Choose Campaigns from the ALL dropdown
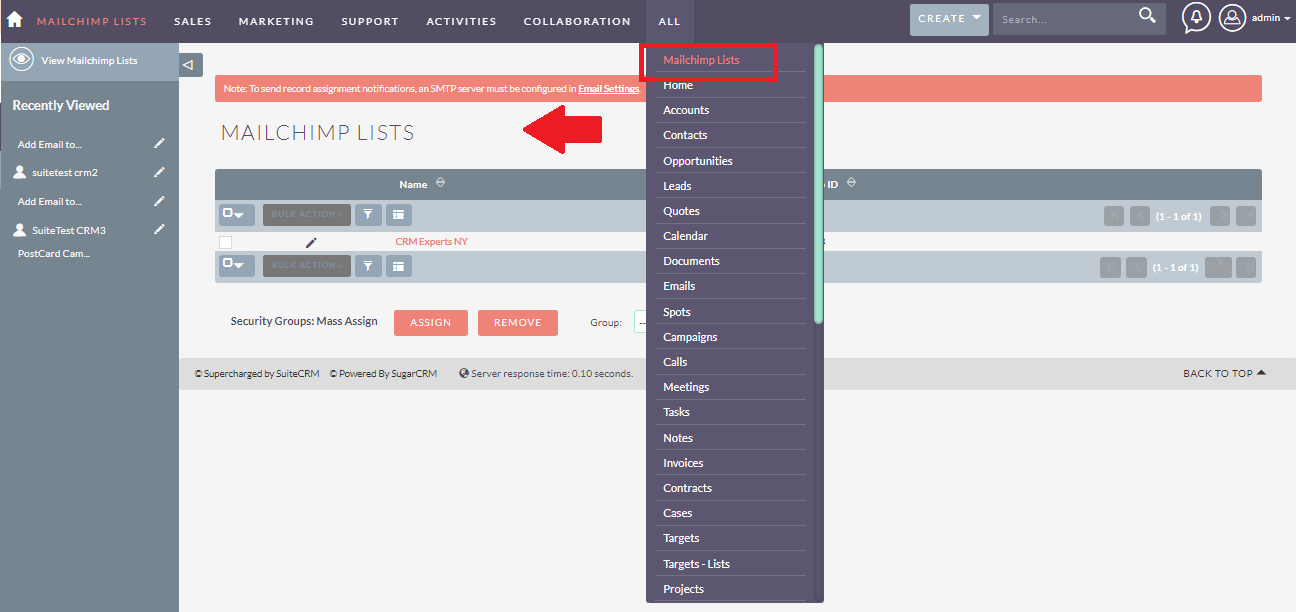 pyautogui.click(x=690, y=337)
